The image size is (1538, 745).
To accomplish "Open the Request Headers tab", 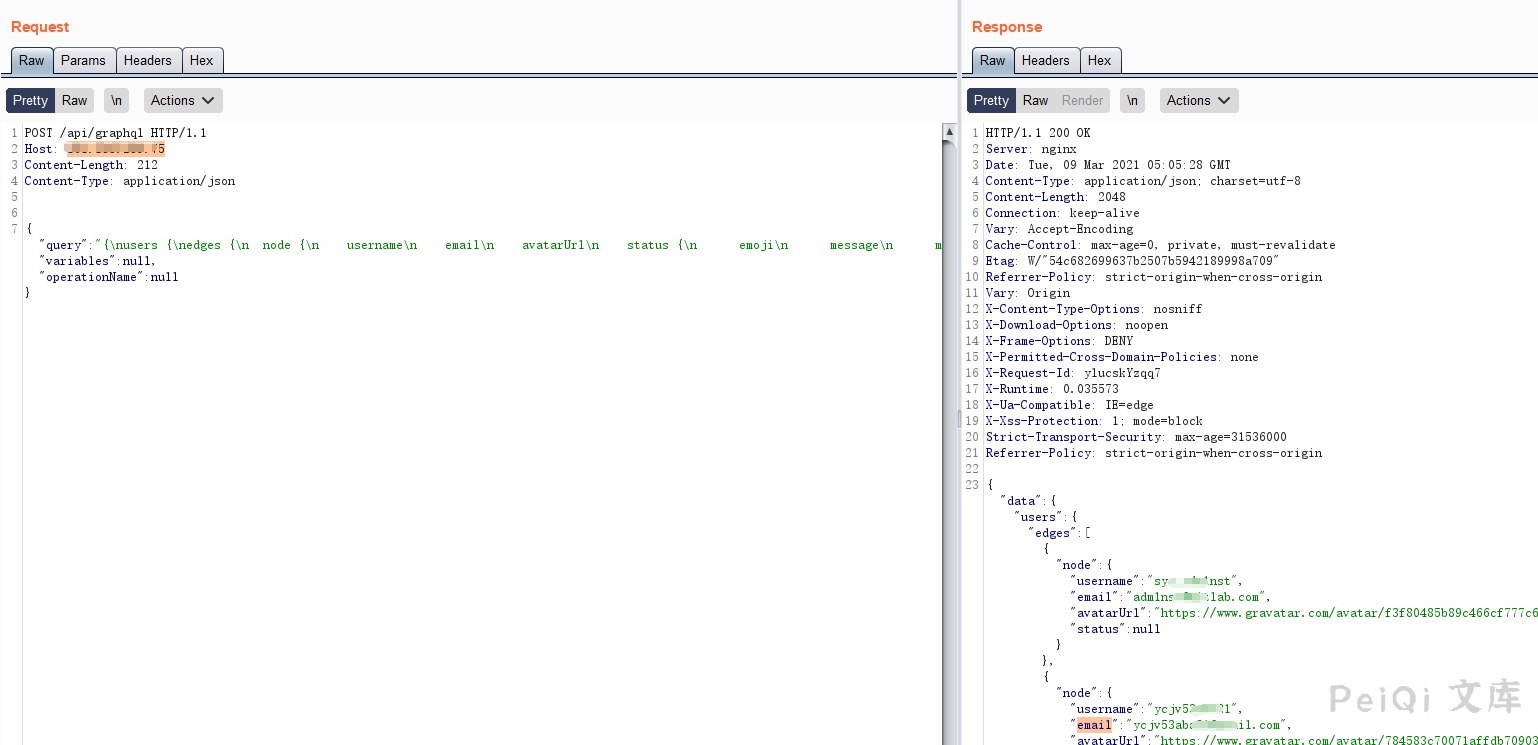I will pyautogui.click(x=147, y=60).
